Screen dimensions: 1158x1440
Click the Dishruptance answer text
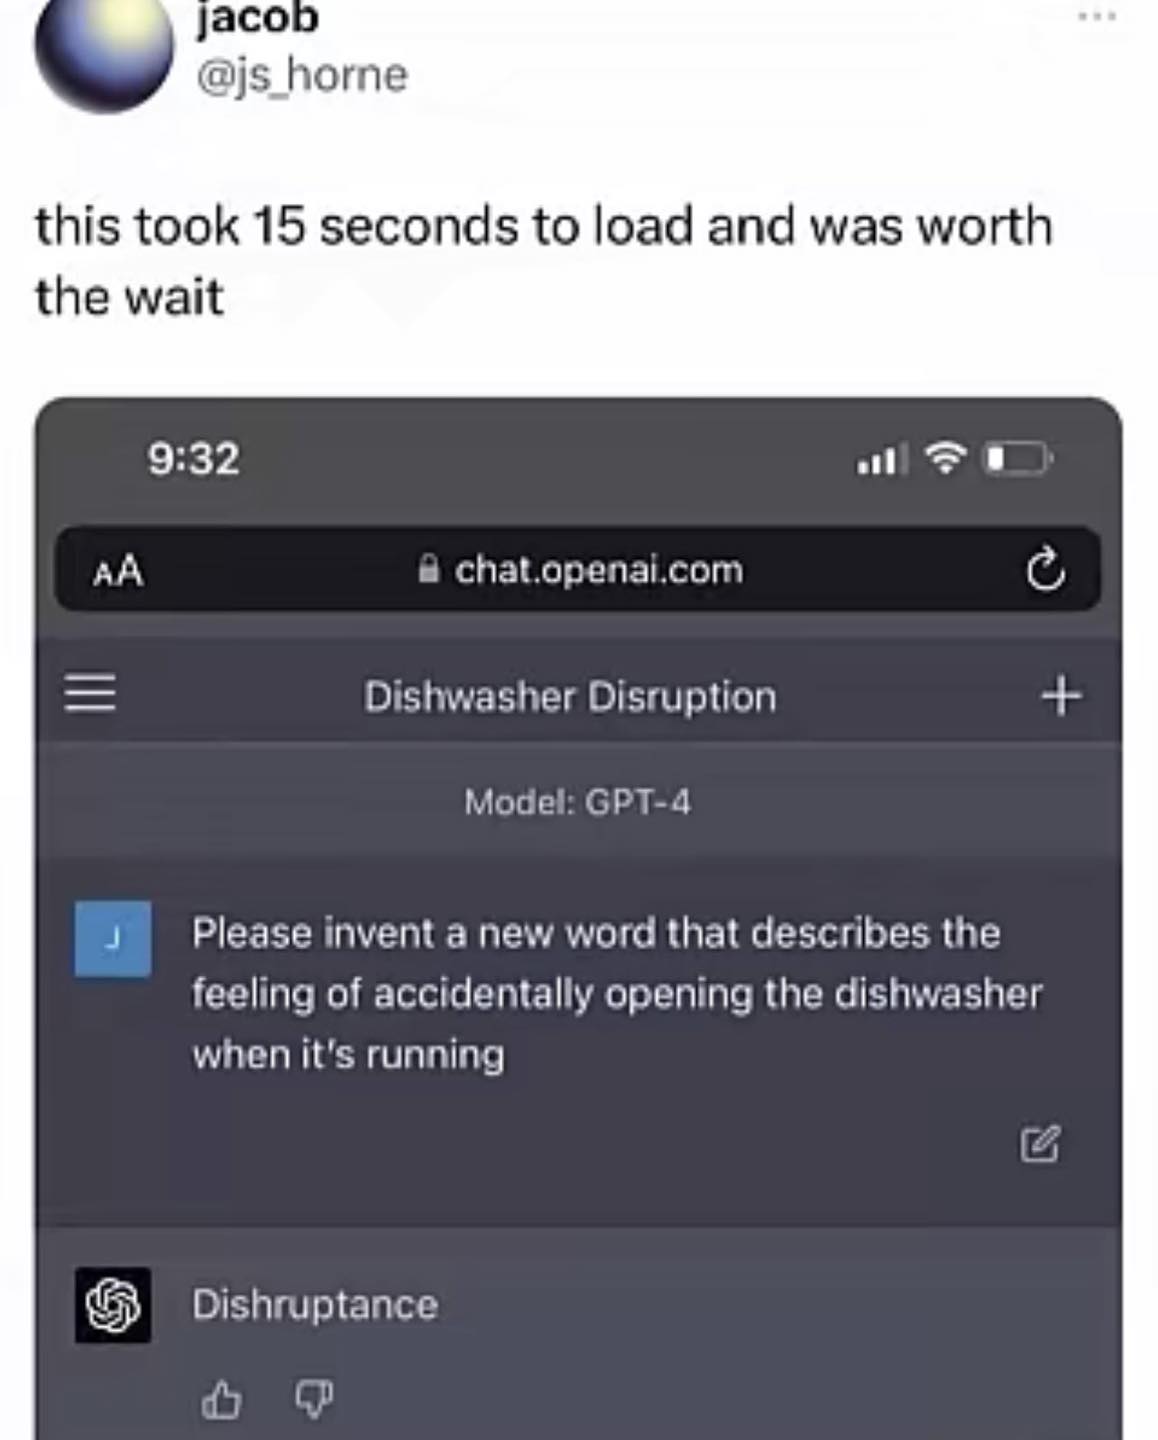click(x=315, y=1305)
